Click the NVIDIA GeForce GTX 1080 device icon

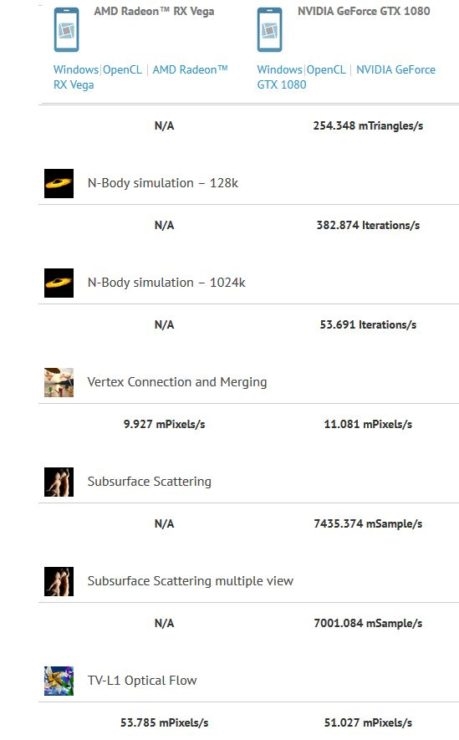pyautogui.click(x=270, y=30)
